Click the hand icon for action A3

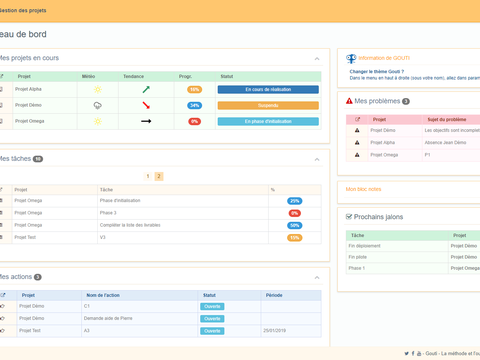pos(2,331)
